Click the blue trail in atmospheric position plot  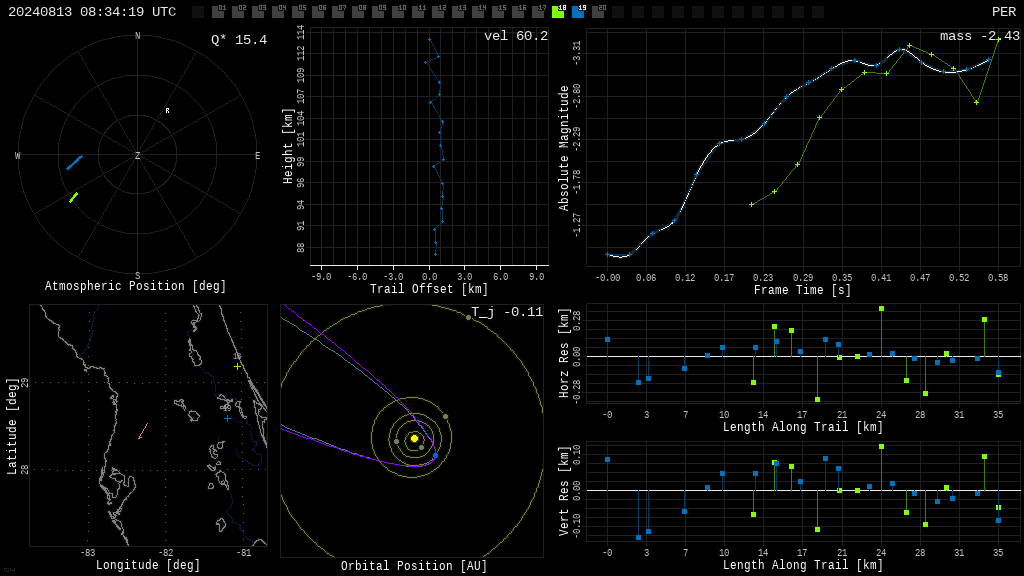pos(74,163)
